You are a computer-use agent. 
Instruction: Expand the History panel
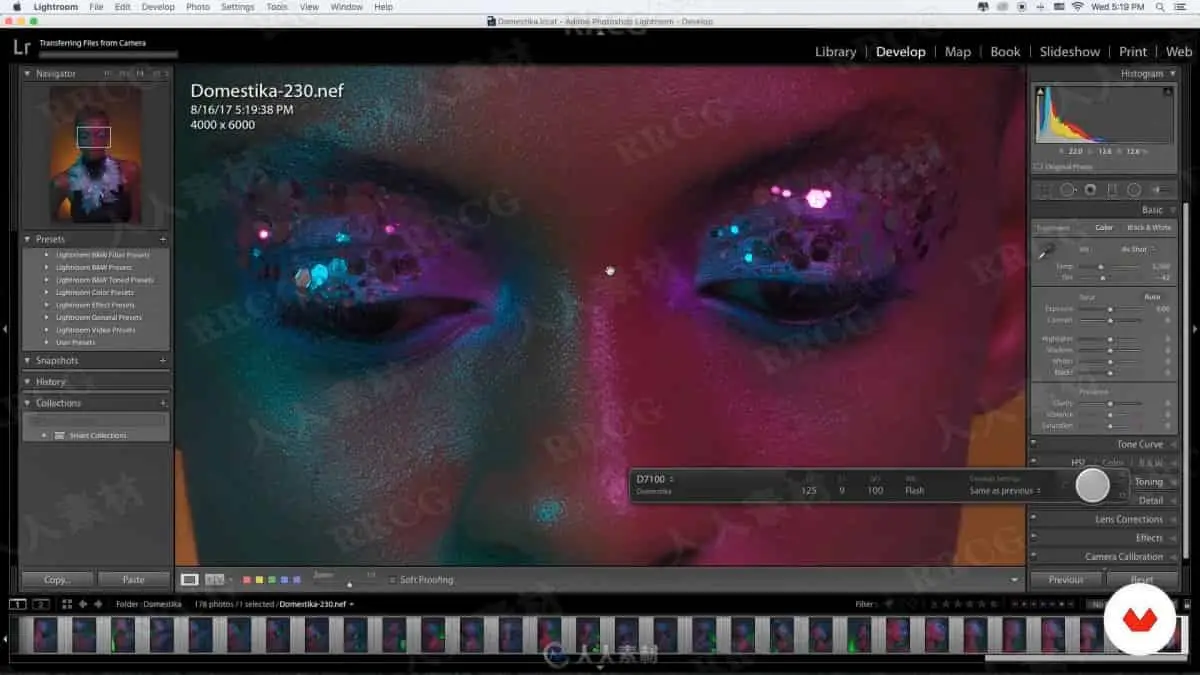[28, 382]
